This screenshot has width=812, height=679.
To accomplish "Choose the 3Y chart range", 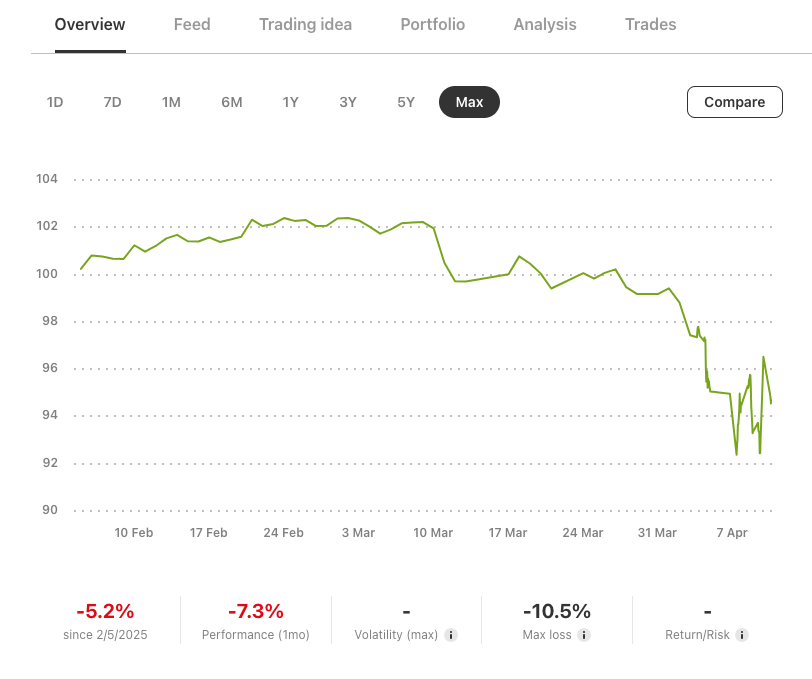I will click(x=348, y=102).
